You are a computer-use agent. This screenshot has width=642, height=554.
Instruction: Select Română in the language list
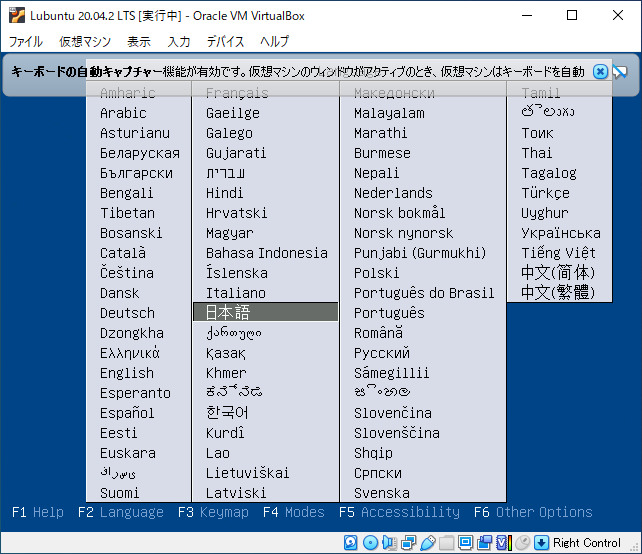click(378, 332)
